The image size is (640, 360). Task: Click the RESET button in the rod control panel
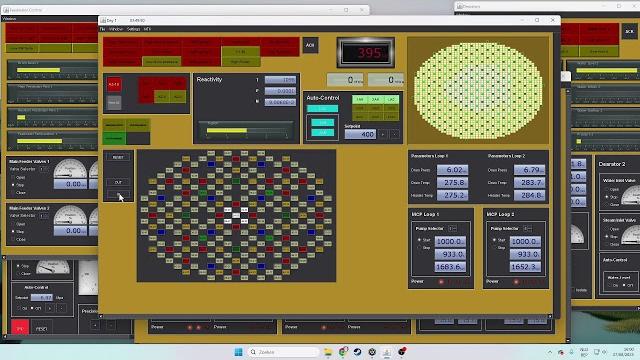tap(118, 157)
